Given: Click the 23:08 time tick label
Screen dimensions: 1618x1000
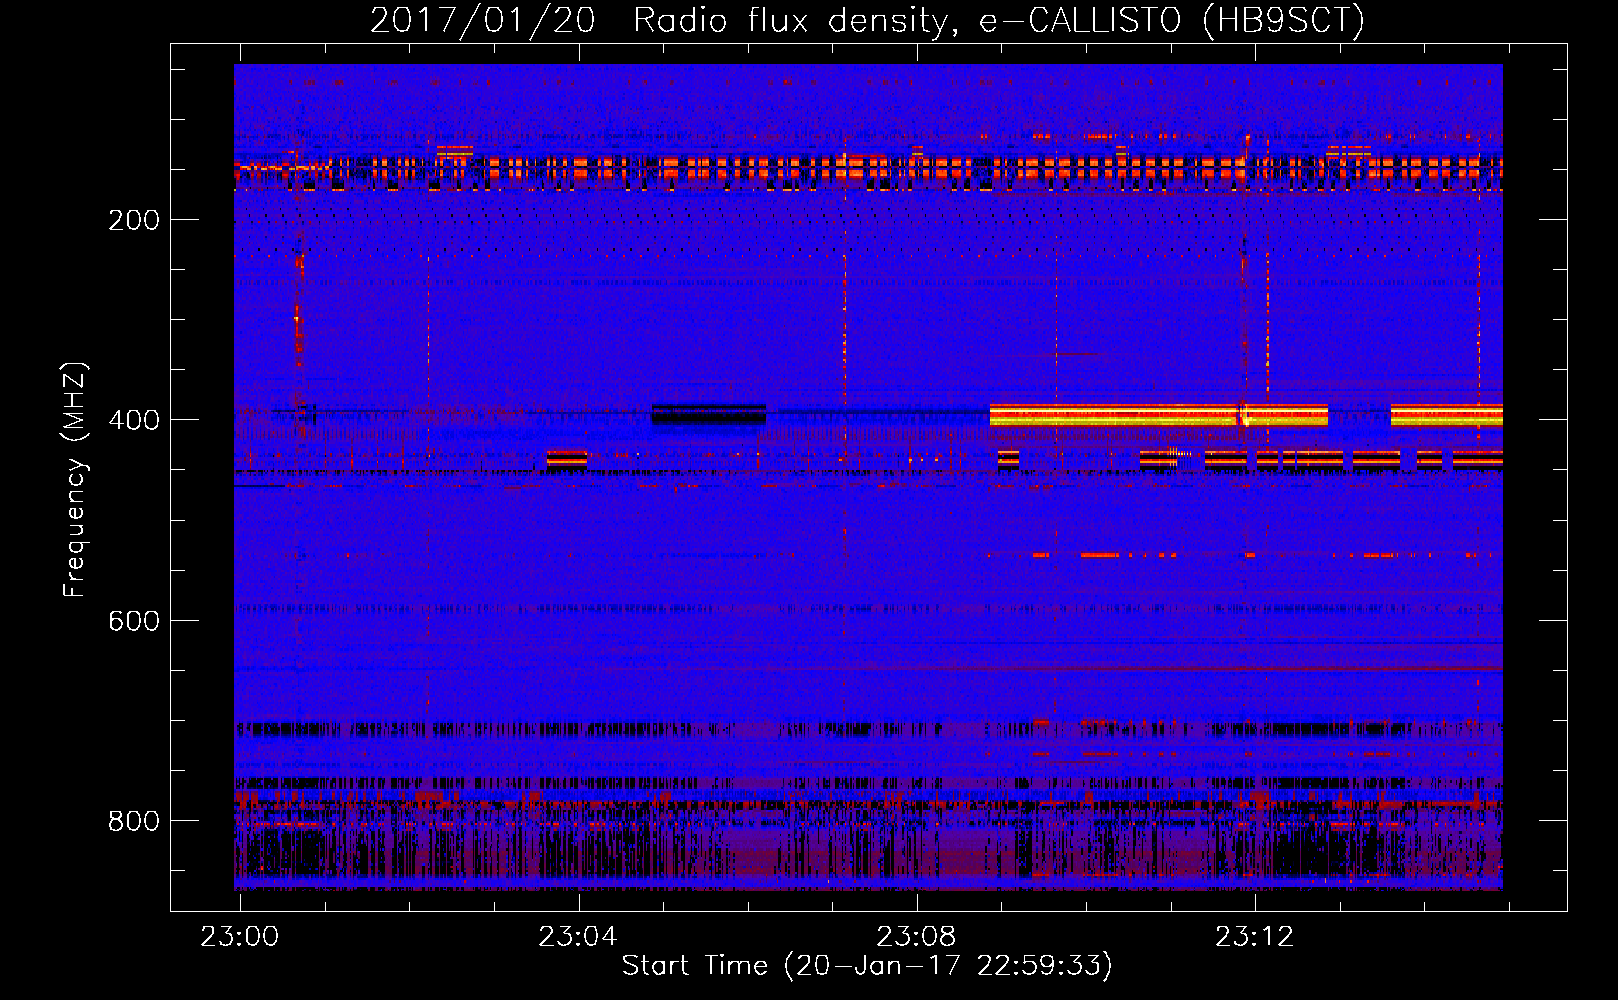Looking at the screenshot, I should (916, 937).
